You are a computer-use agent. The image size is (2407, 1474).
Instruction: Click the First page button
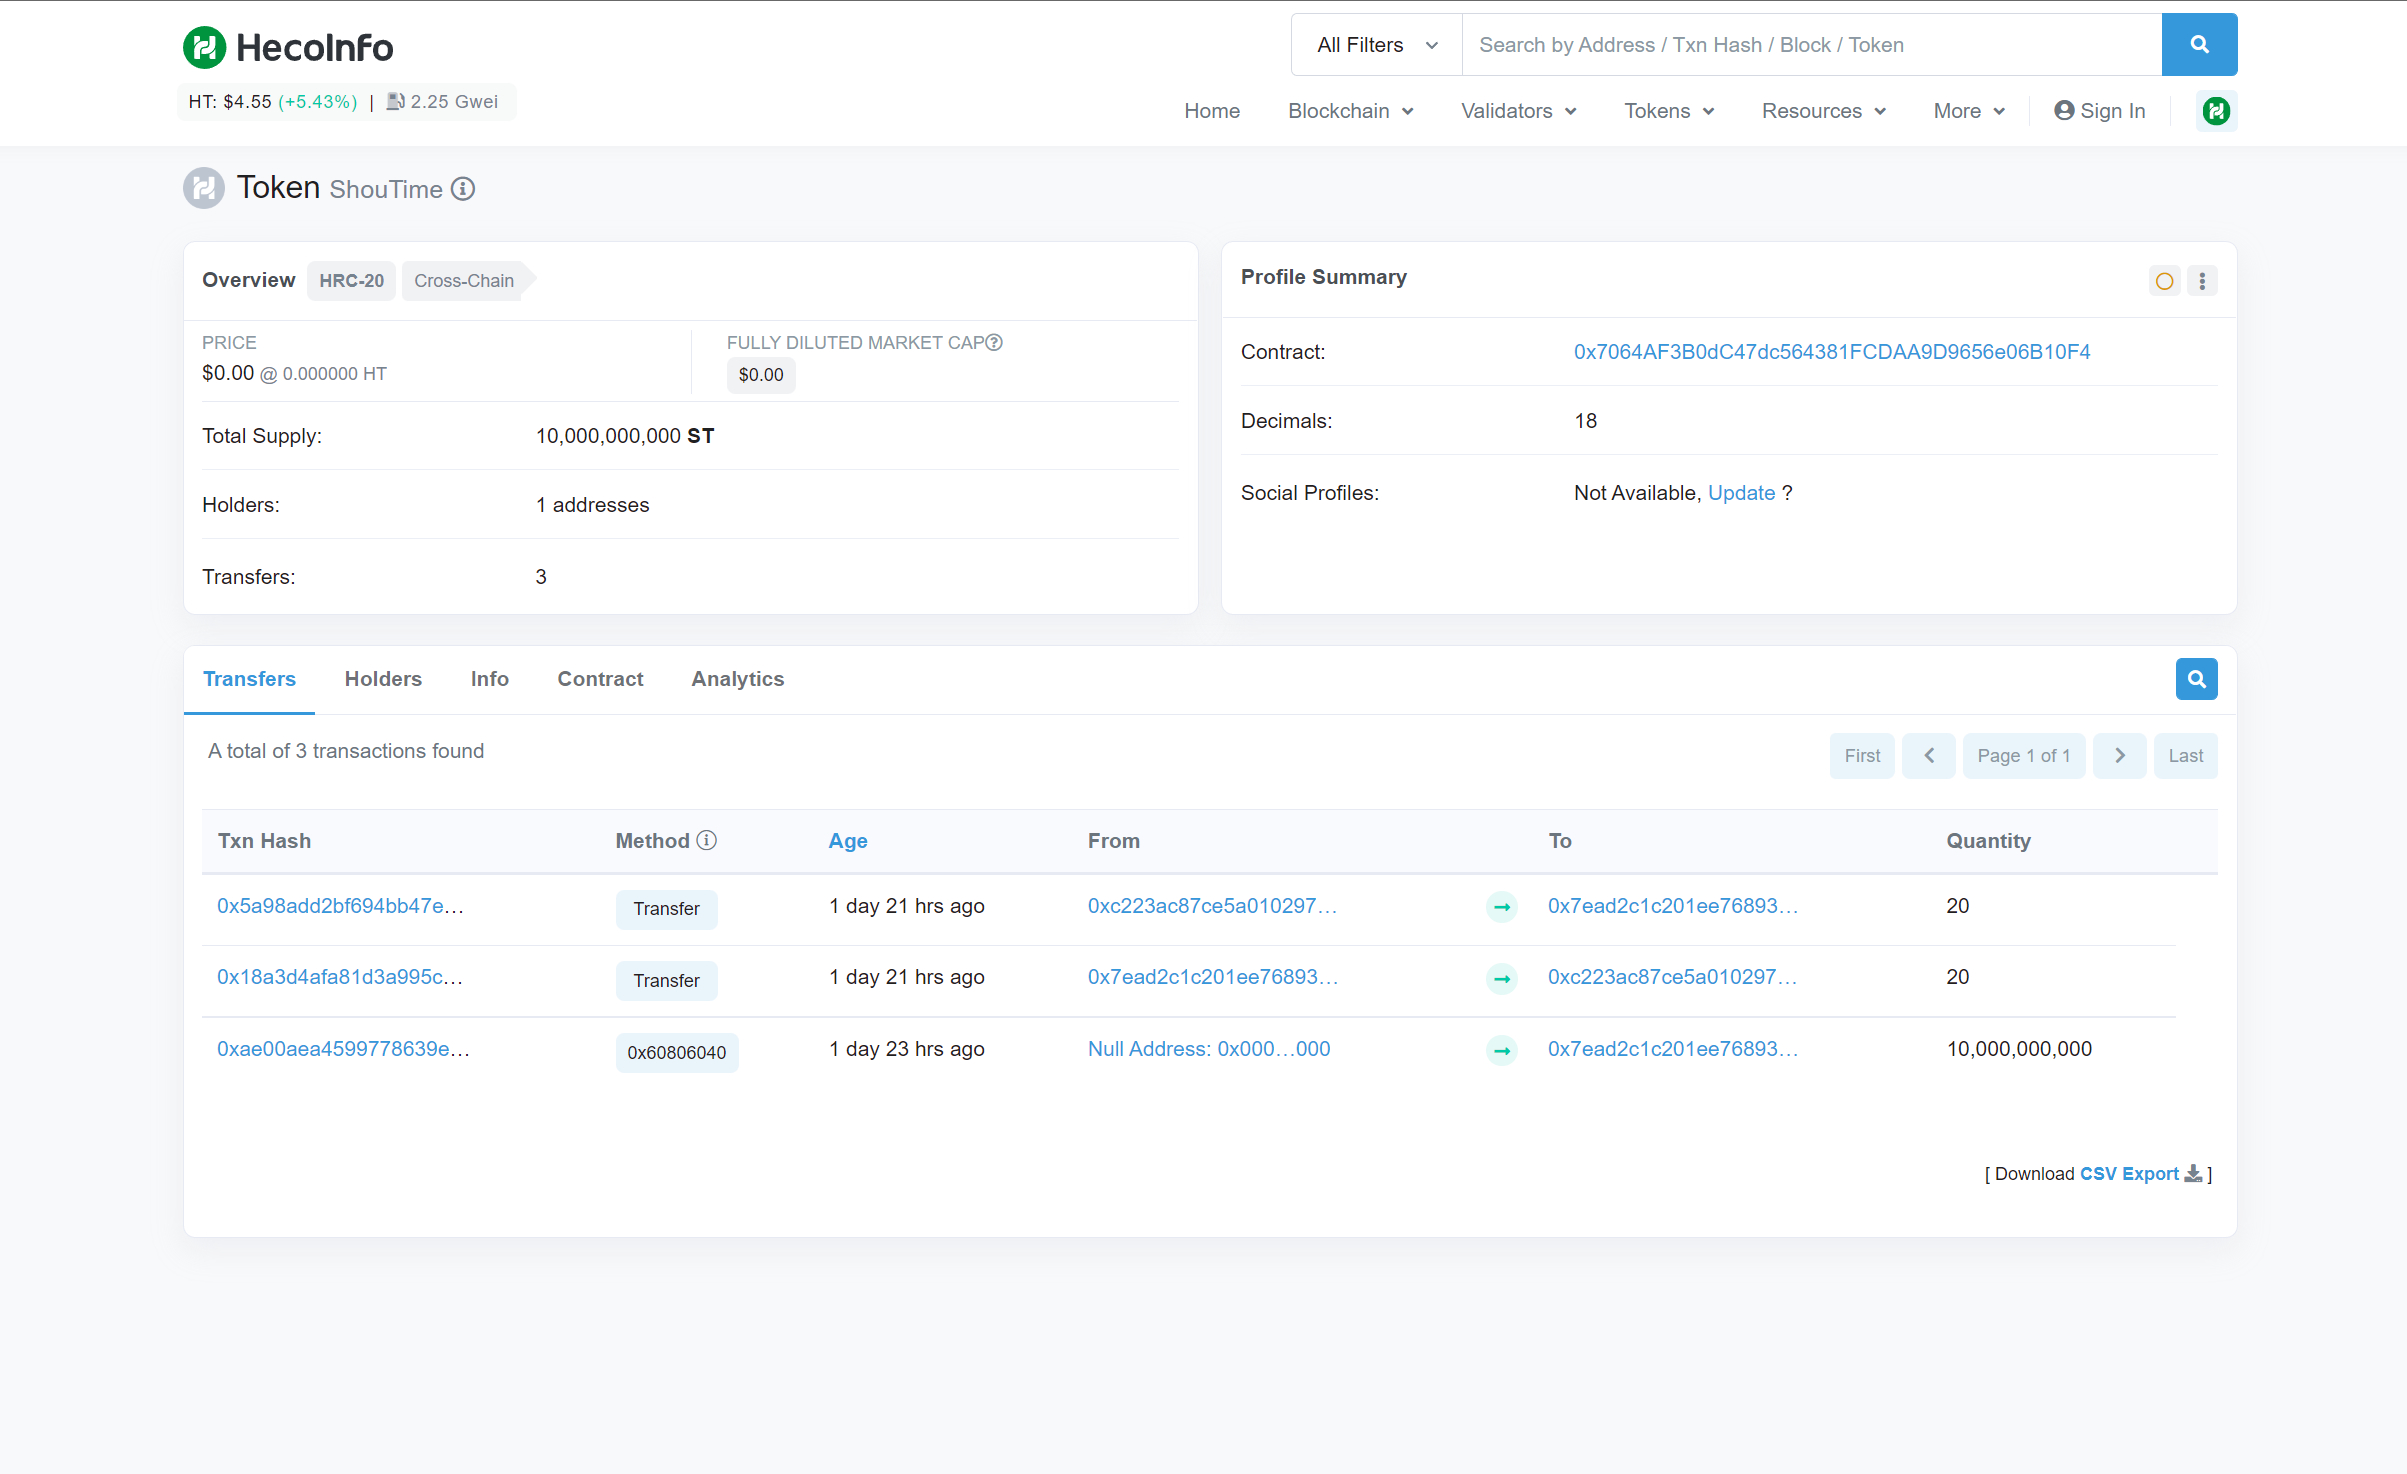pos(1862,756)
